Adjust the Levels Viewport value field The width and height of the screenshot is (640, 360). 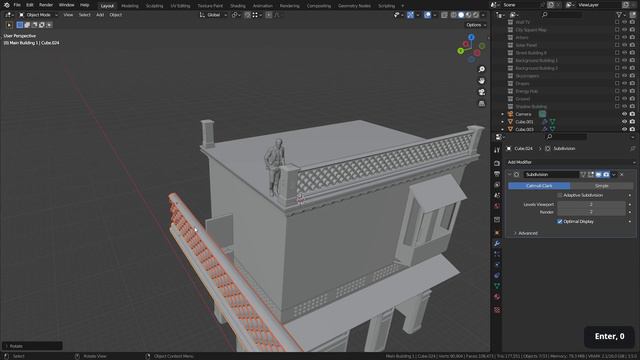click(x=591, y=204)
